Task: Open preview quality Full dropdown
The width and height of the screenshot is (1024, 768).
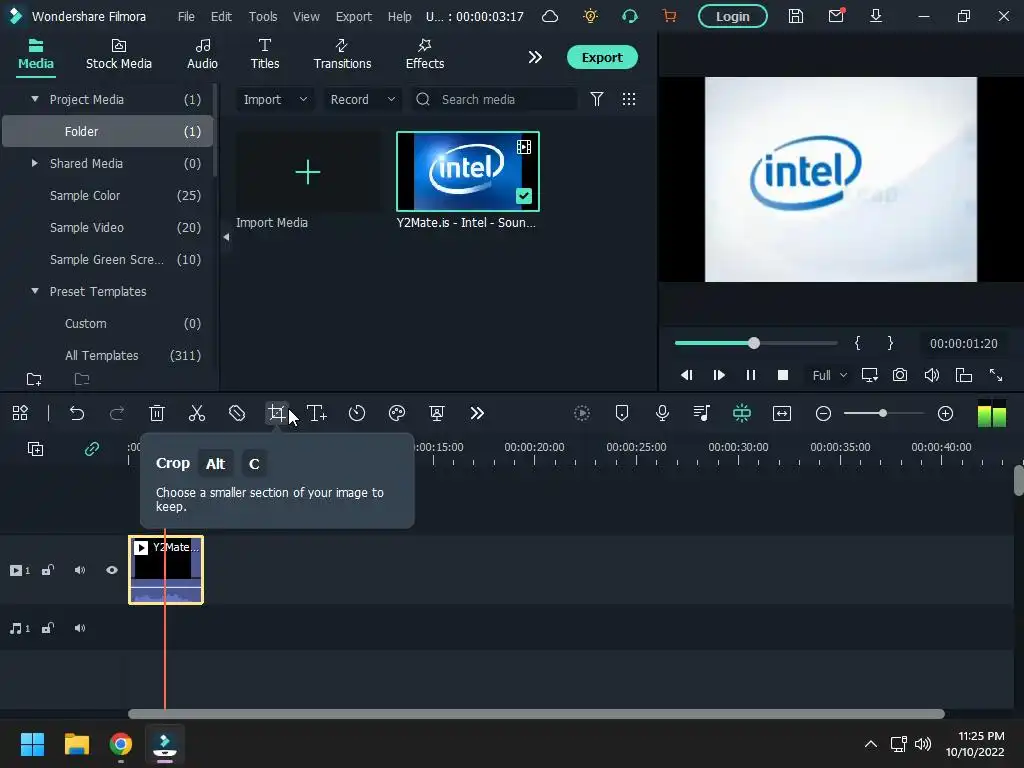Action: click(x=829, y=375)
